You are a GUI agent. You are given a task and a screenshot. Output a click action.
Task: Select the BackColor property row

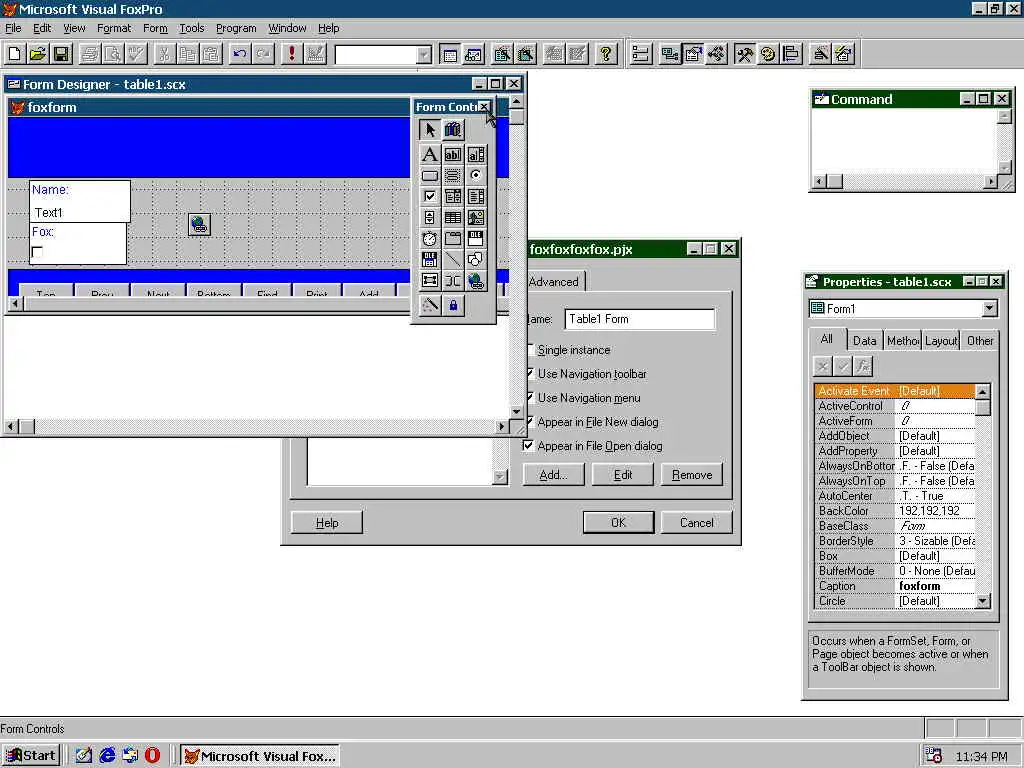tap(895, 511)
